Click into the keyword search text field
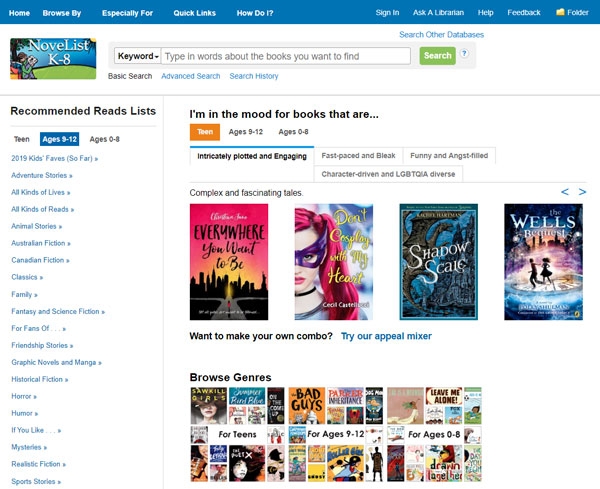This screenshot has width=600, height=489. (x=286, y=56)
